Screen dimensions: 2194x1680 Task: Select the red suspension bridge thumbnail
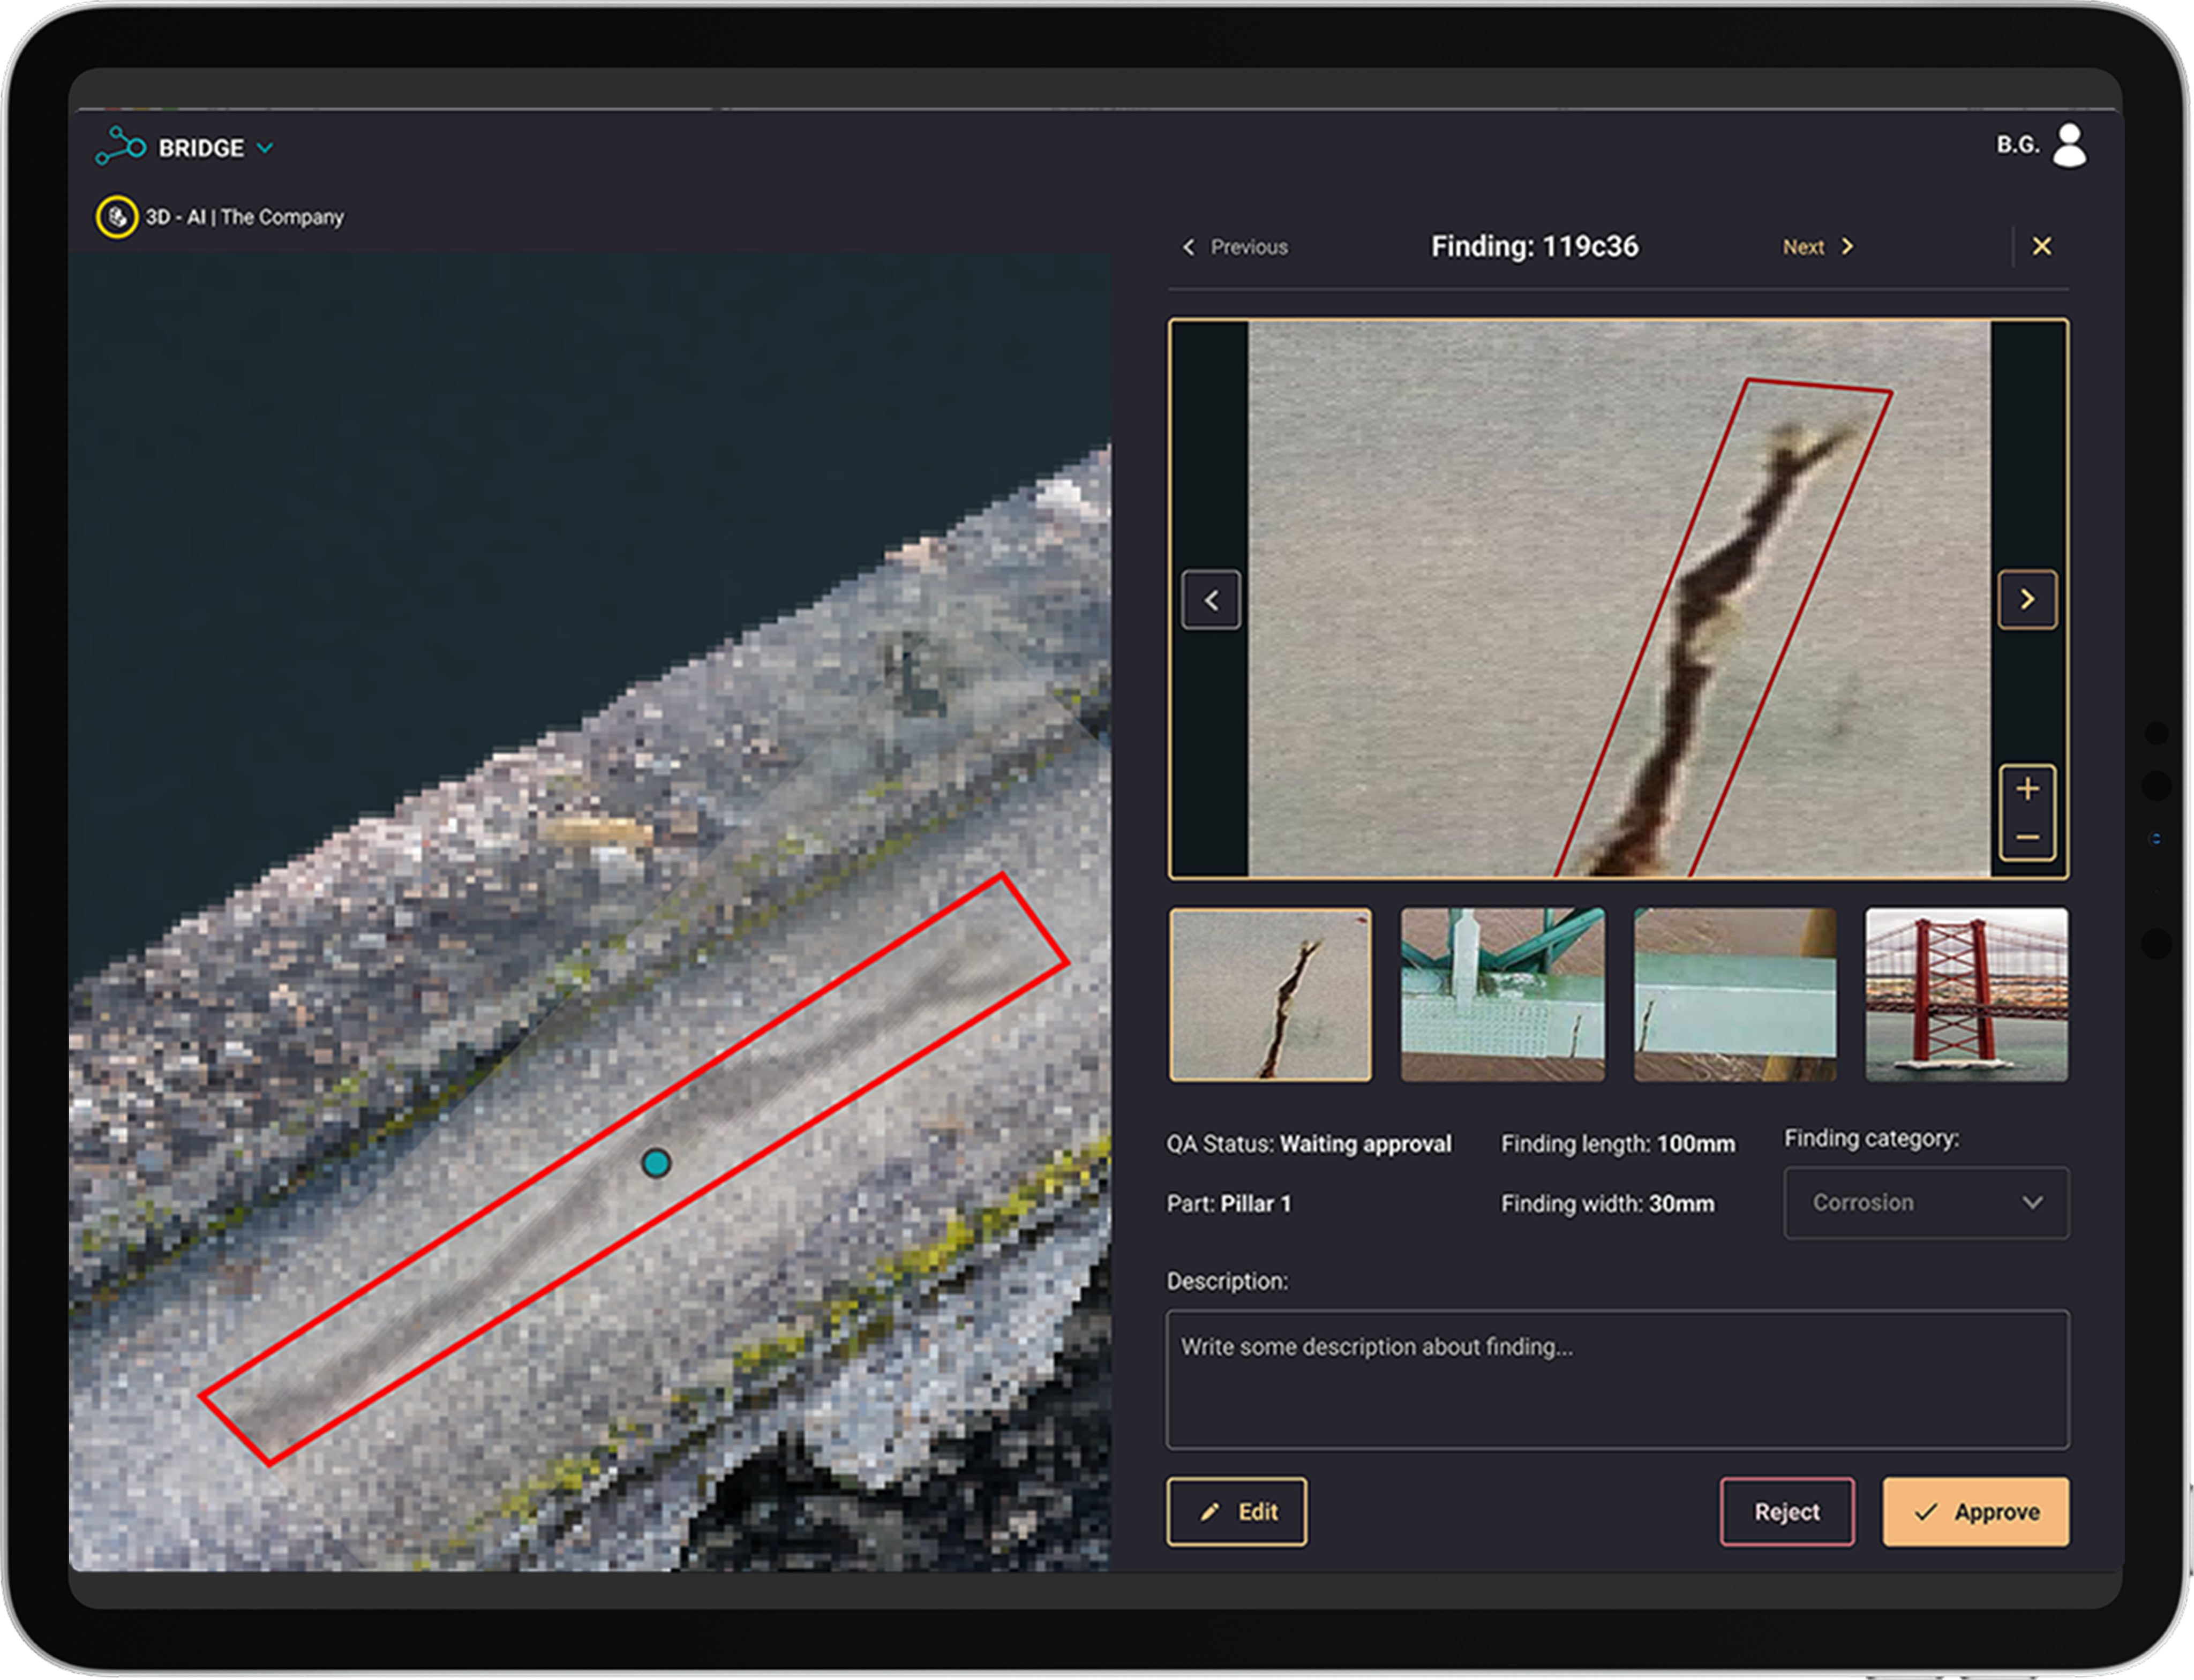(1966, 994)
